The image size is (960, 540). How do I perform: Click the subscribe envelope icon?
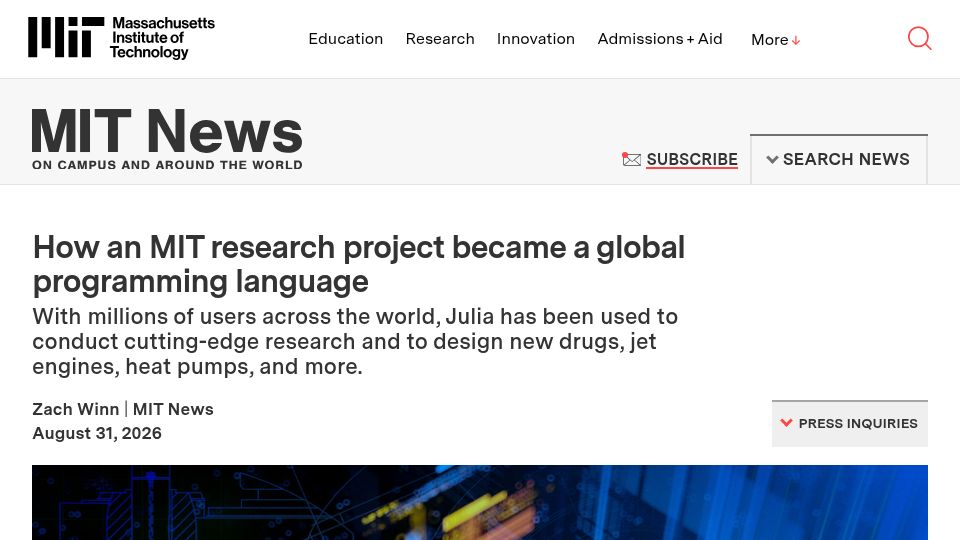(631, 159)
